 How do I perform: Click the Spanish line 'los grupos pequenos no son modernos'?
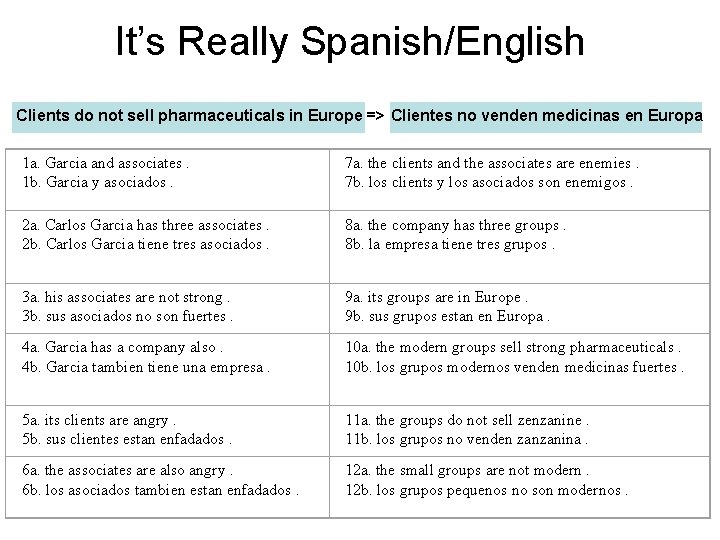coord(487,490)
